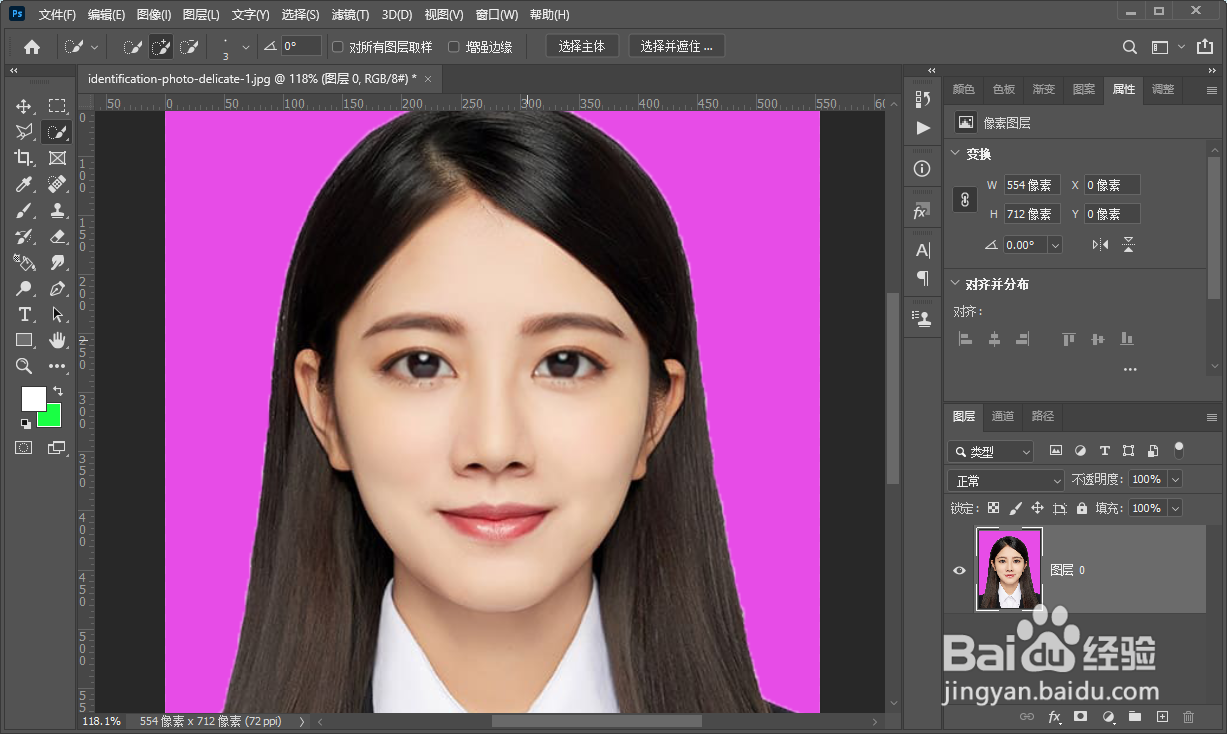1227x734 pixels.
Task: Select the Frame tool
Action: (x=57, y=158)
